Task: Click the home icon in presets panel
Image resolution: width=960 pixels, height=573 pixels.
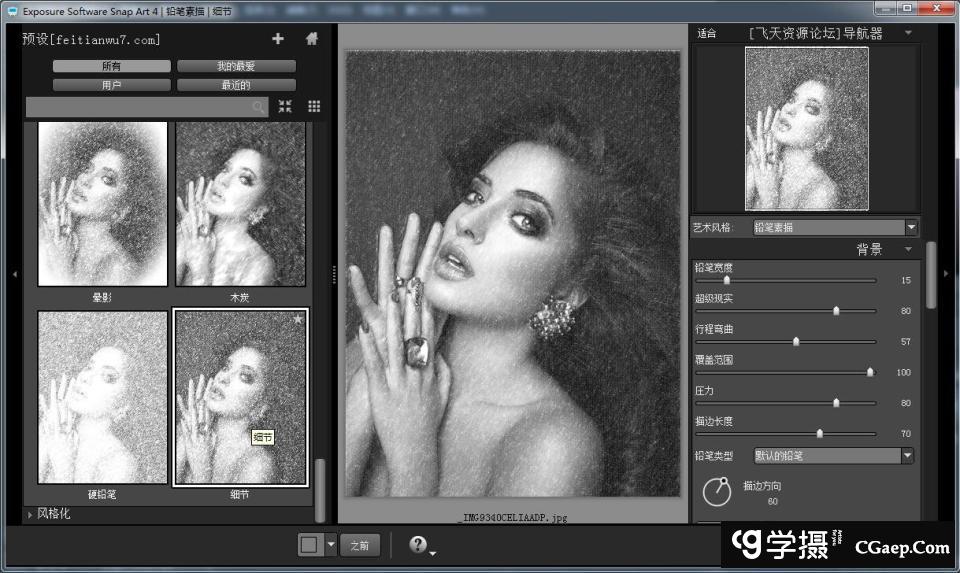Action: pos(312,39)
